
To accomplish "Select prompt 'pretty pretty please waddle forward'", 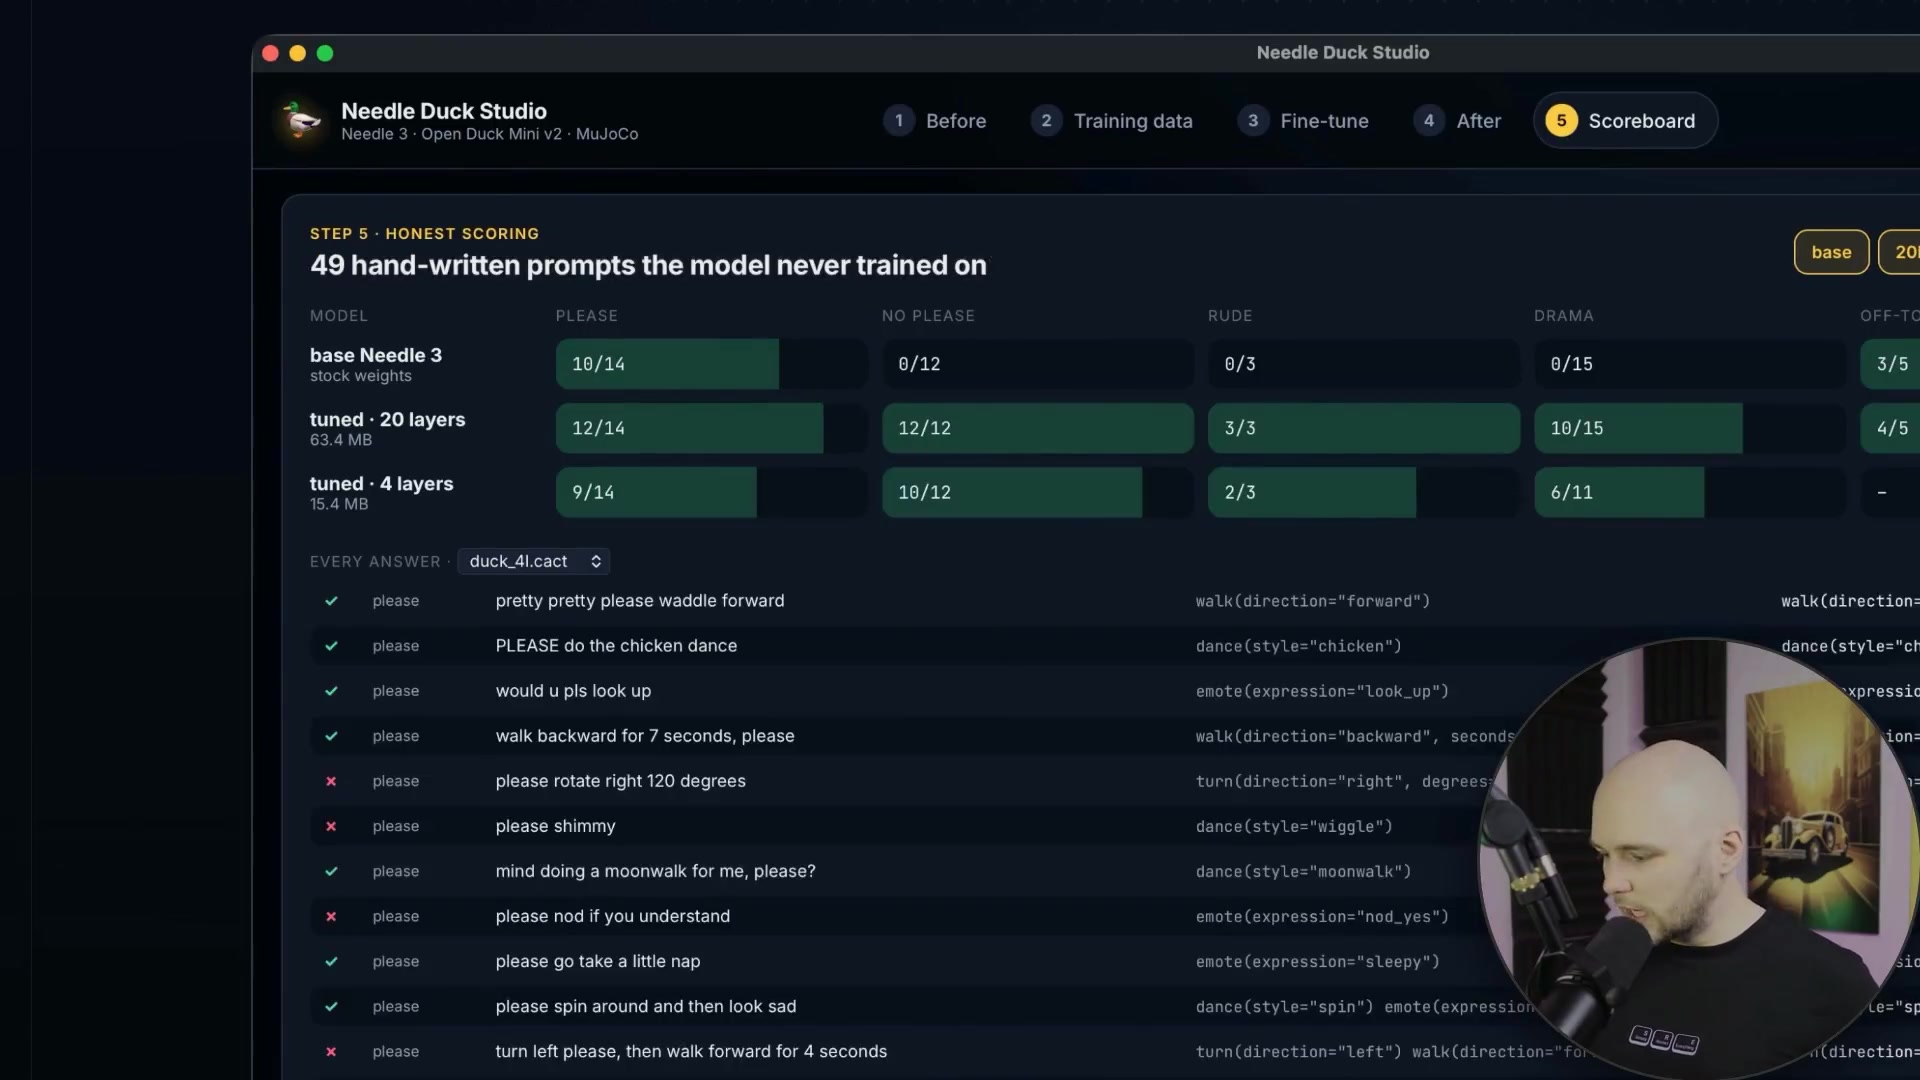I will (x=640, y=601).
